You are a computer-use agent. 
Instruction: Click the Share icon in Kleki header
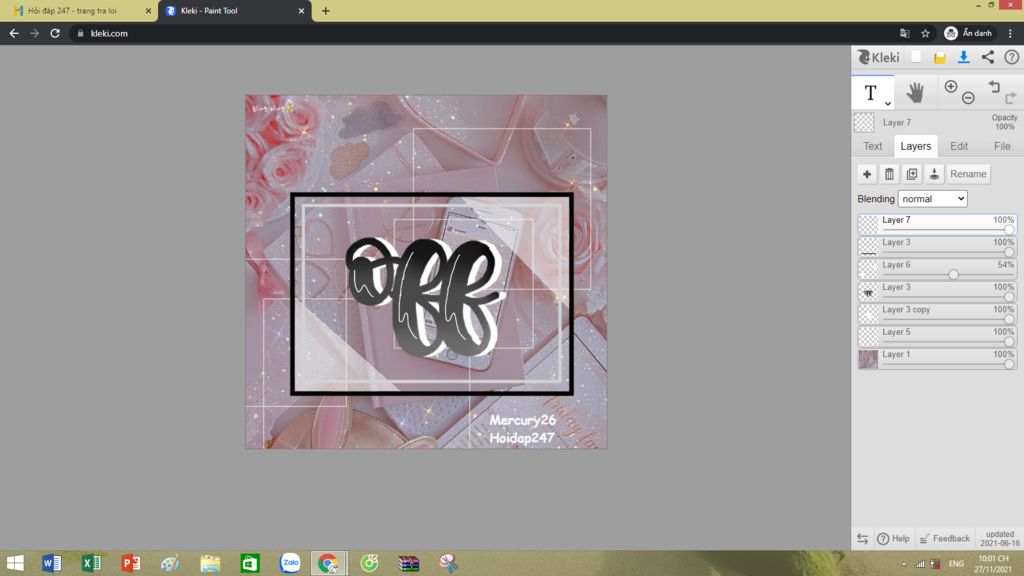tap(989, 57)
